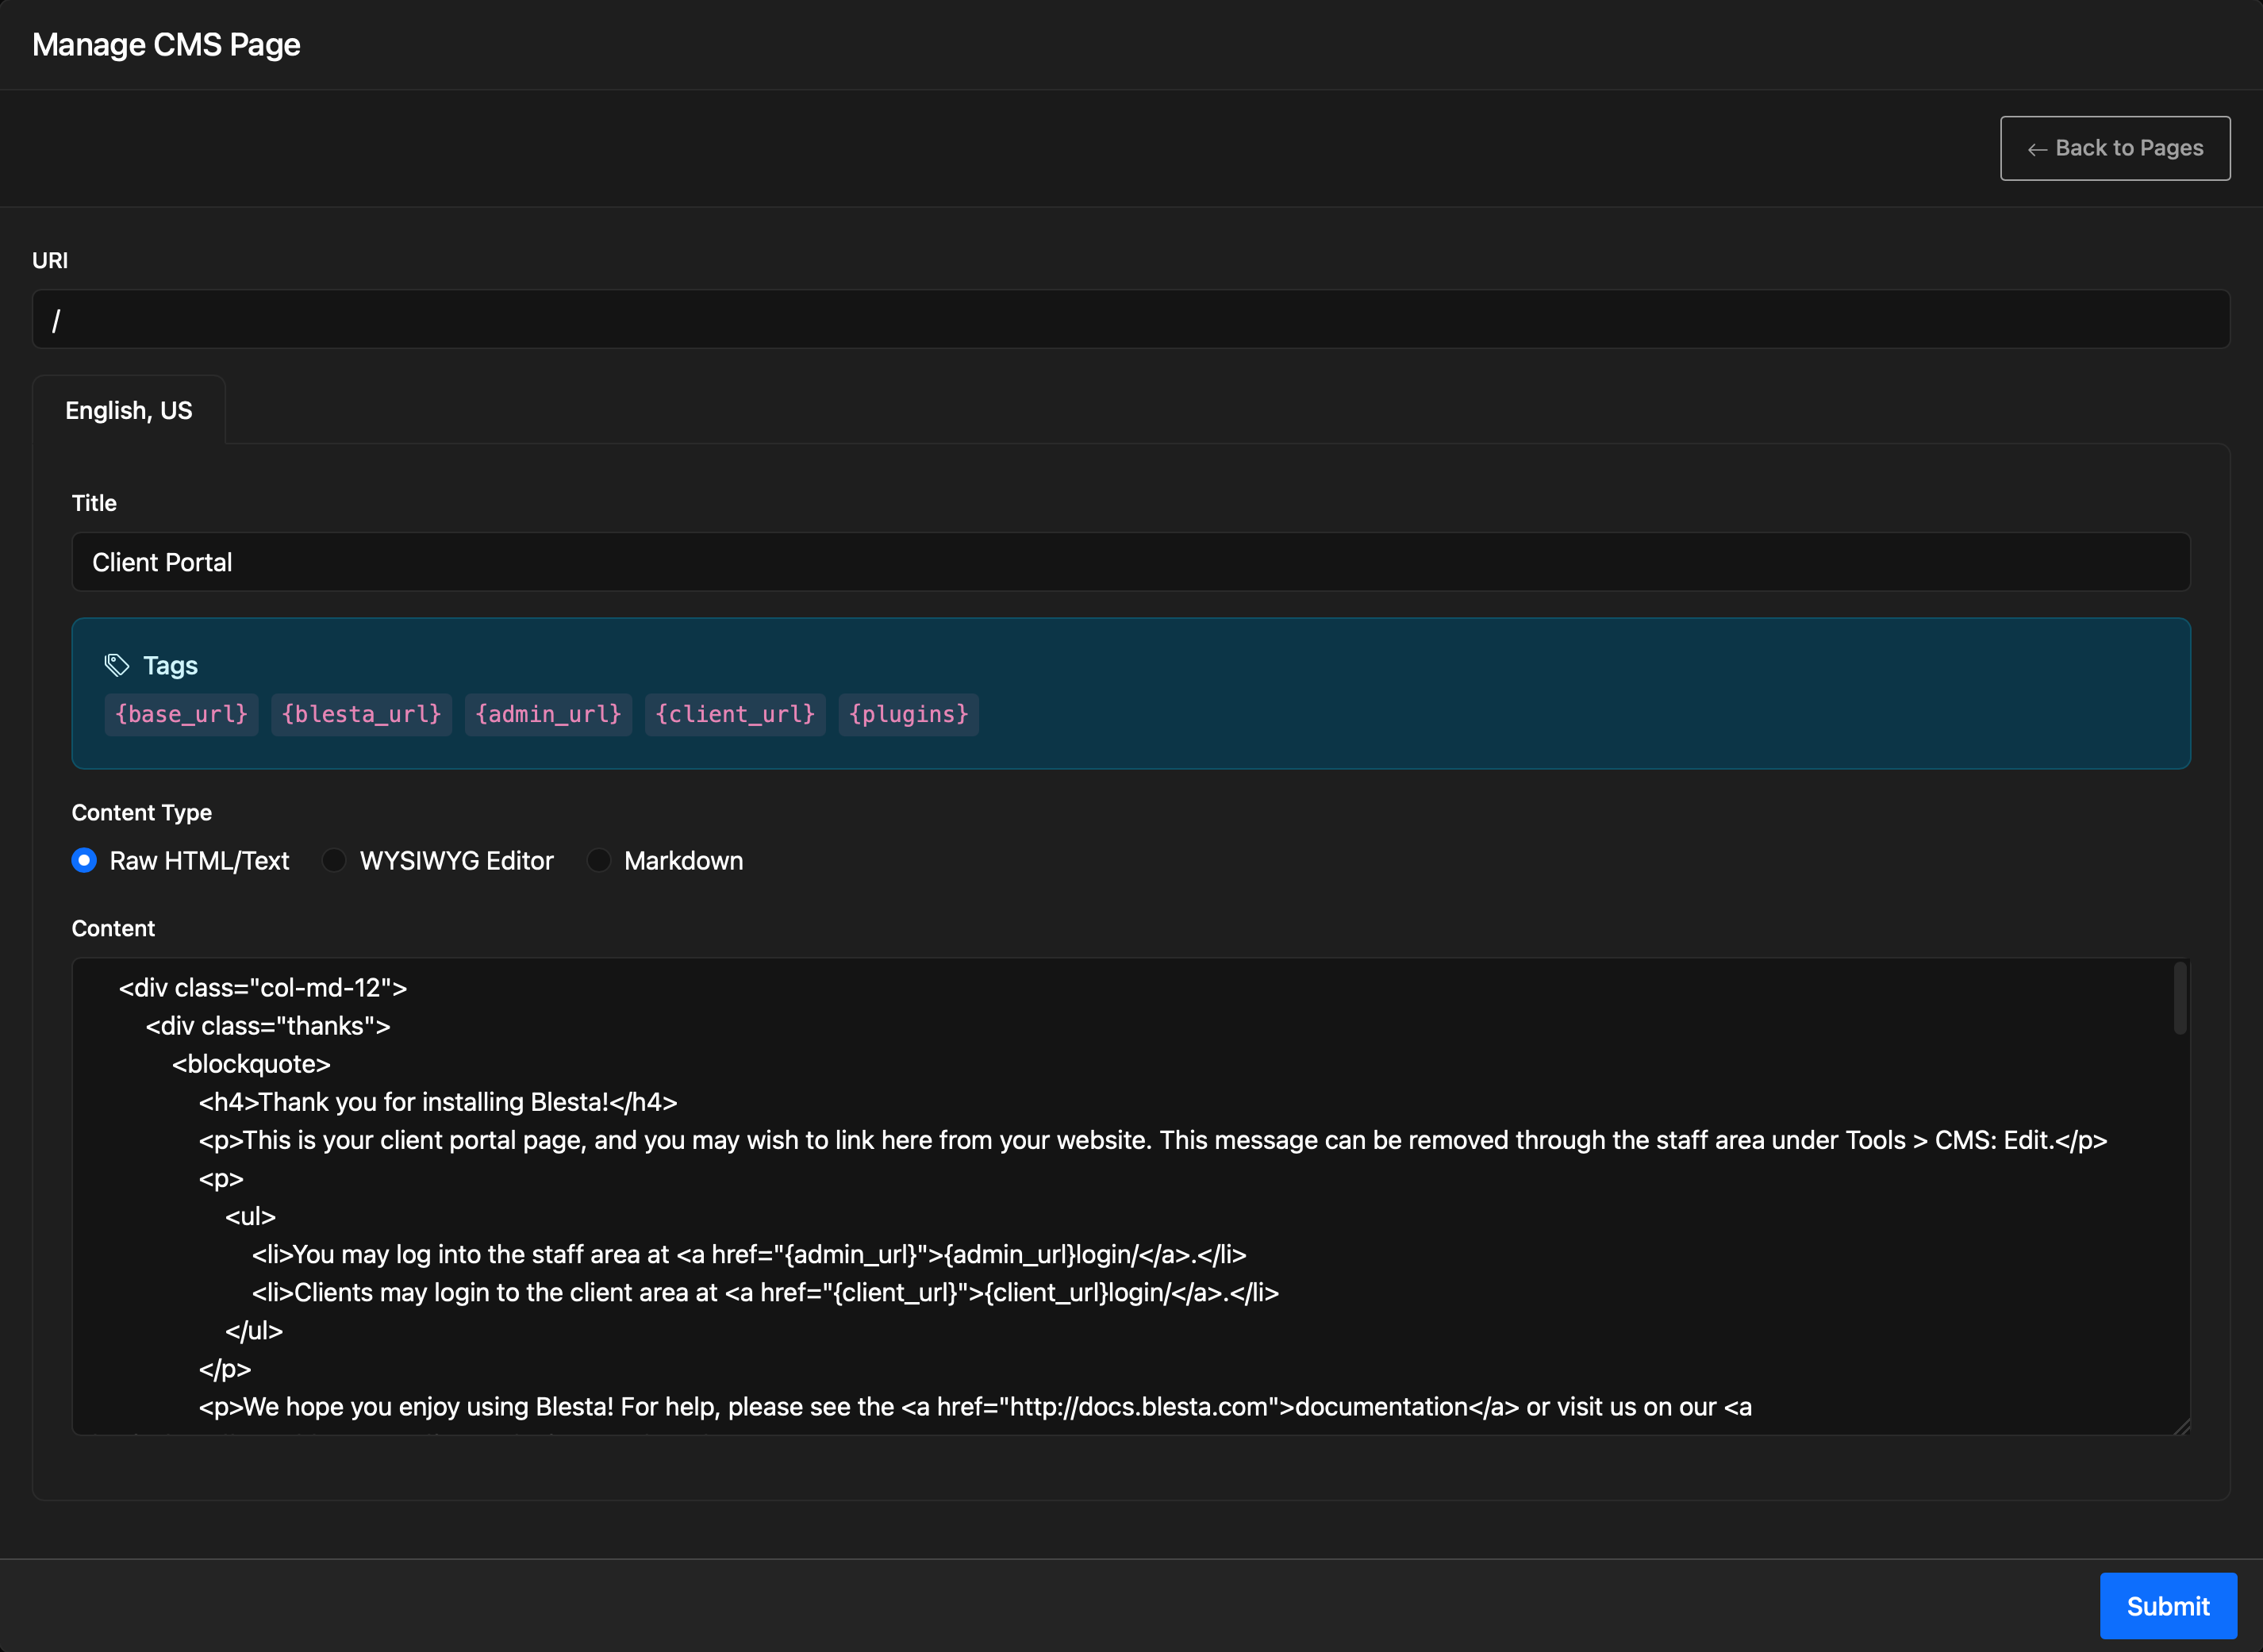This screenshot has width=2263, height=1652.
Task: Click the Content textarea scrollbar thumb
Action: point(2180,998)
